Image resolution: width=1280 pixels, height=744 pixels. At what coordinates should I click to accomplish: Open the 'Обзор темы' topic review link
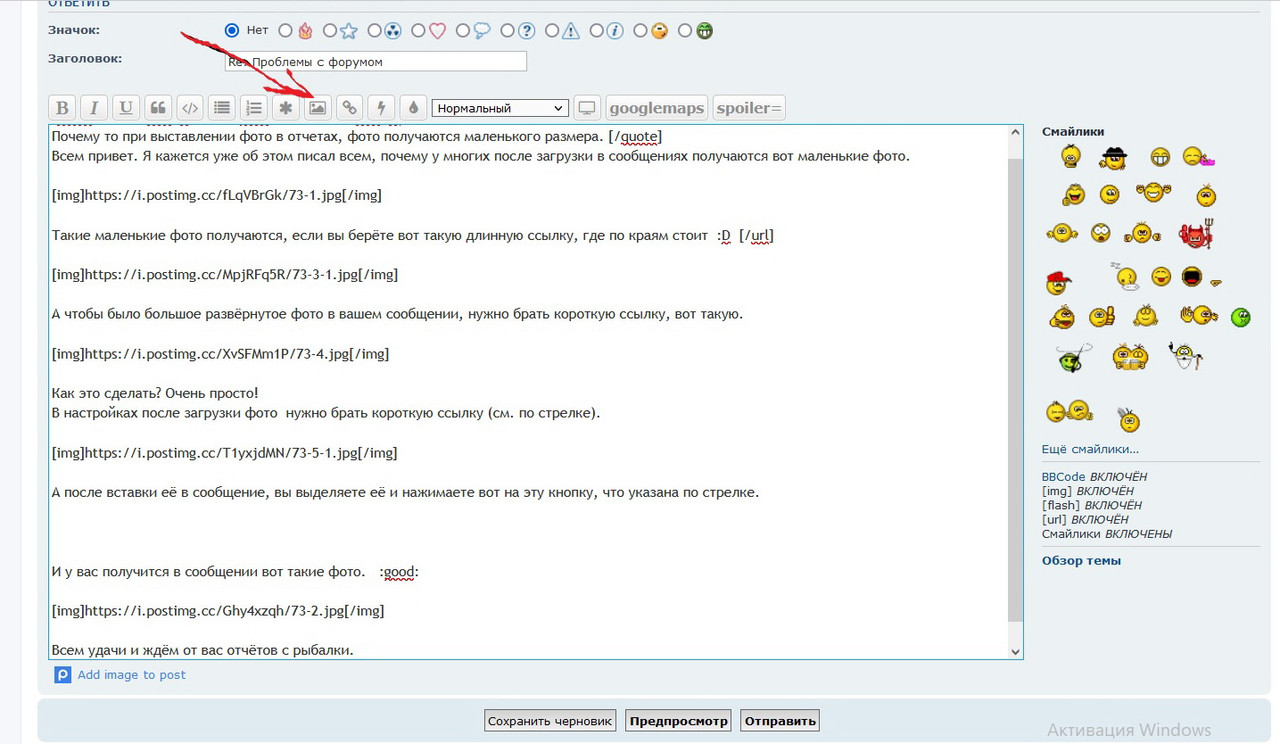[1081, 561]
